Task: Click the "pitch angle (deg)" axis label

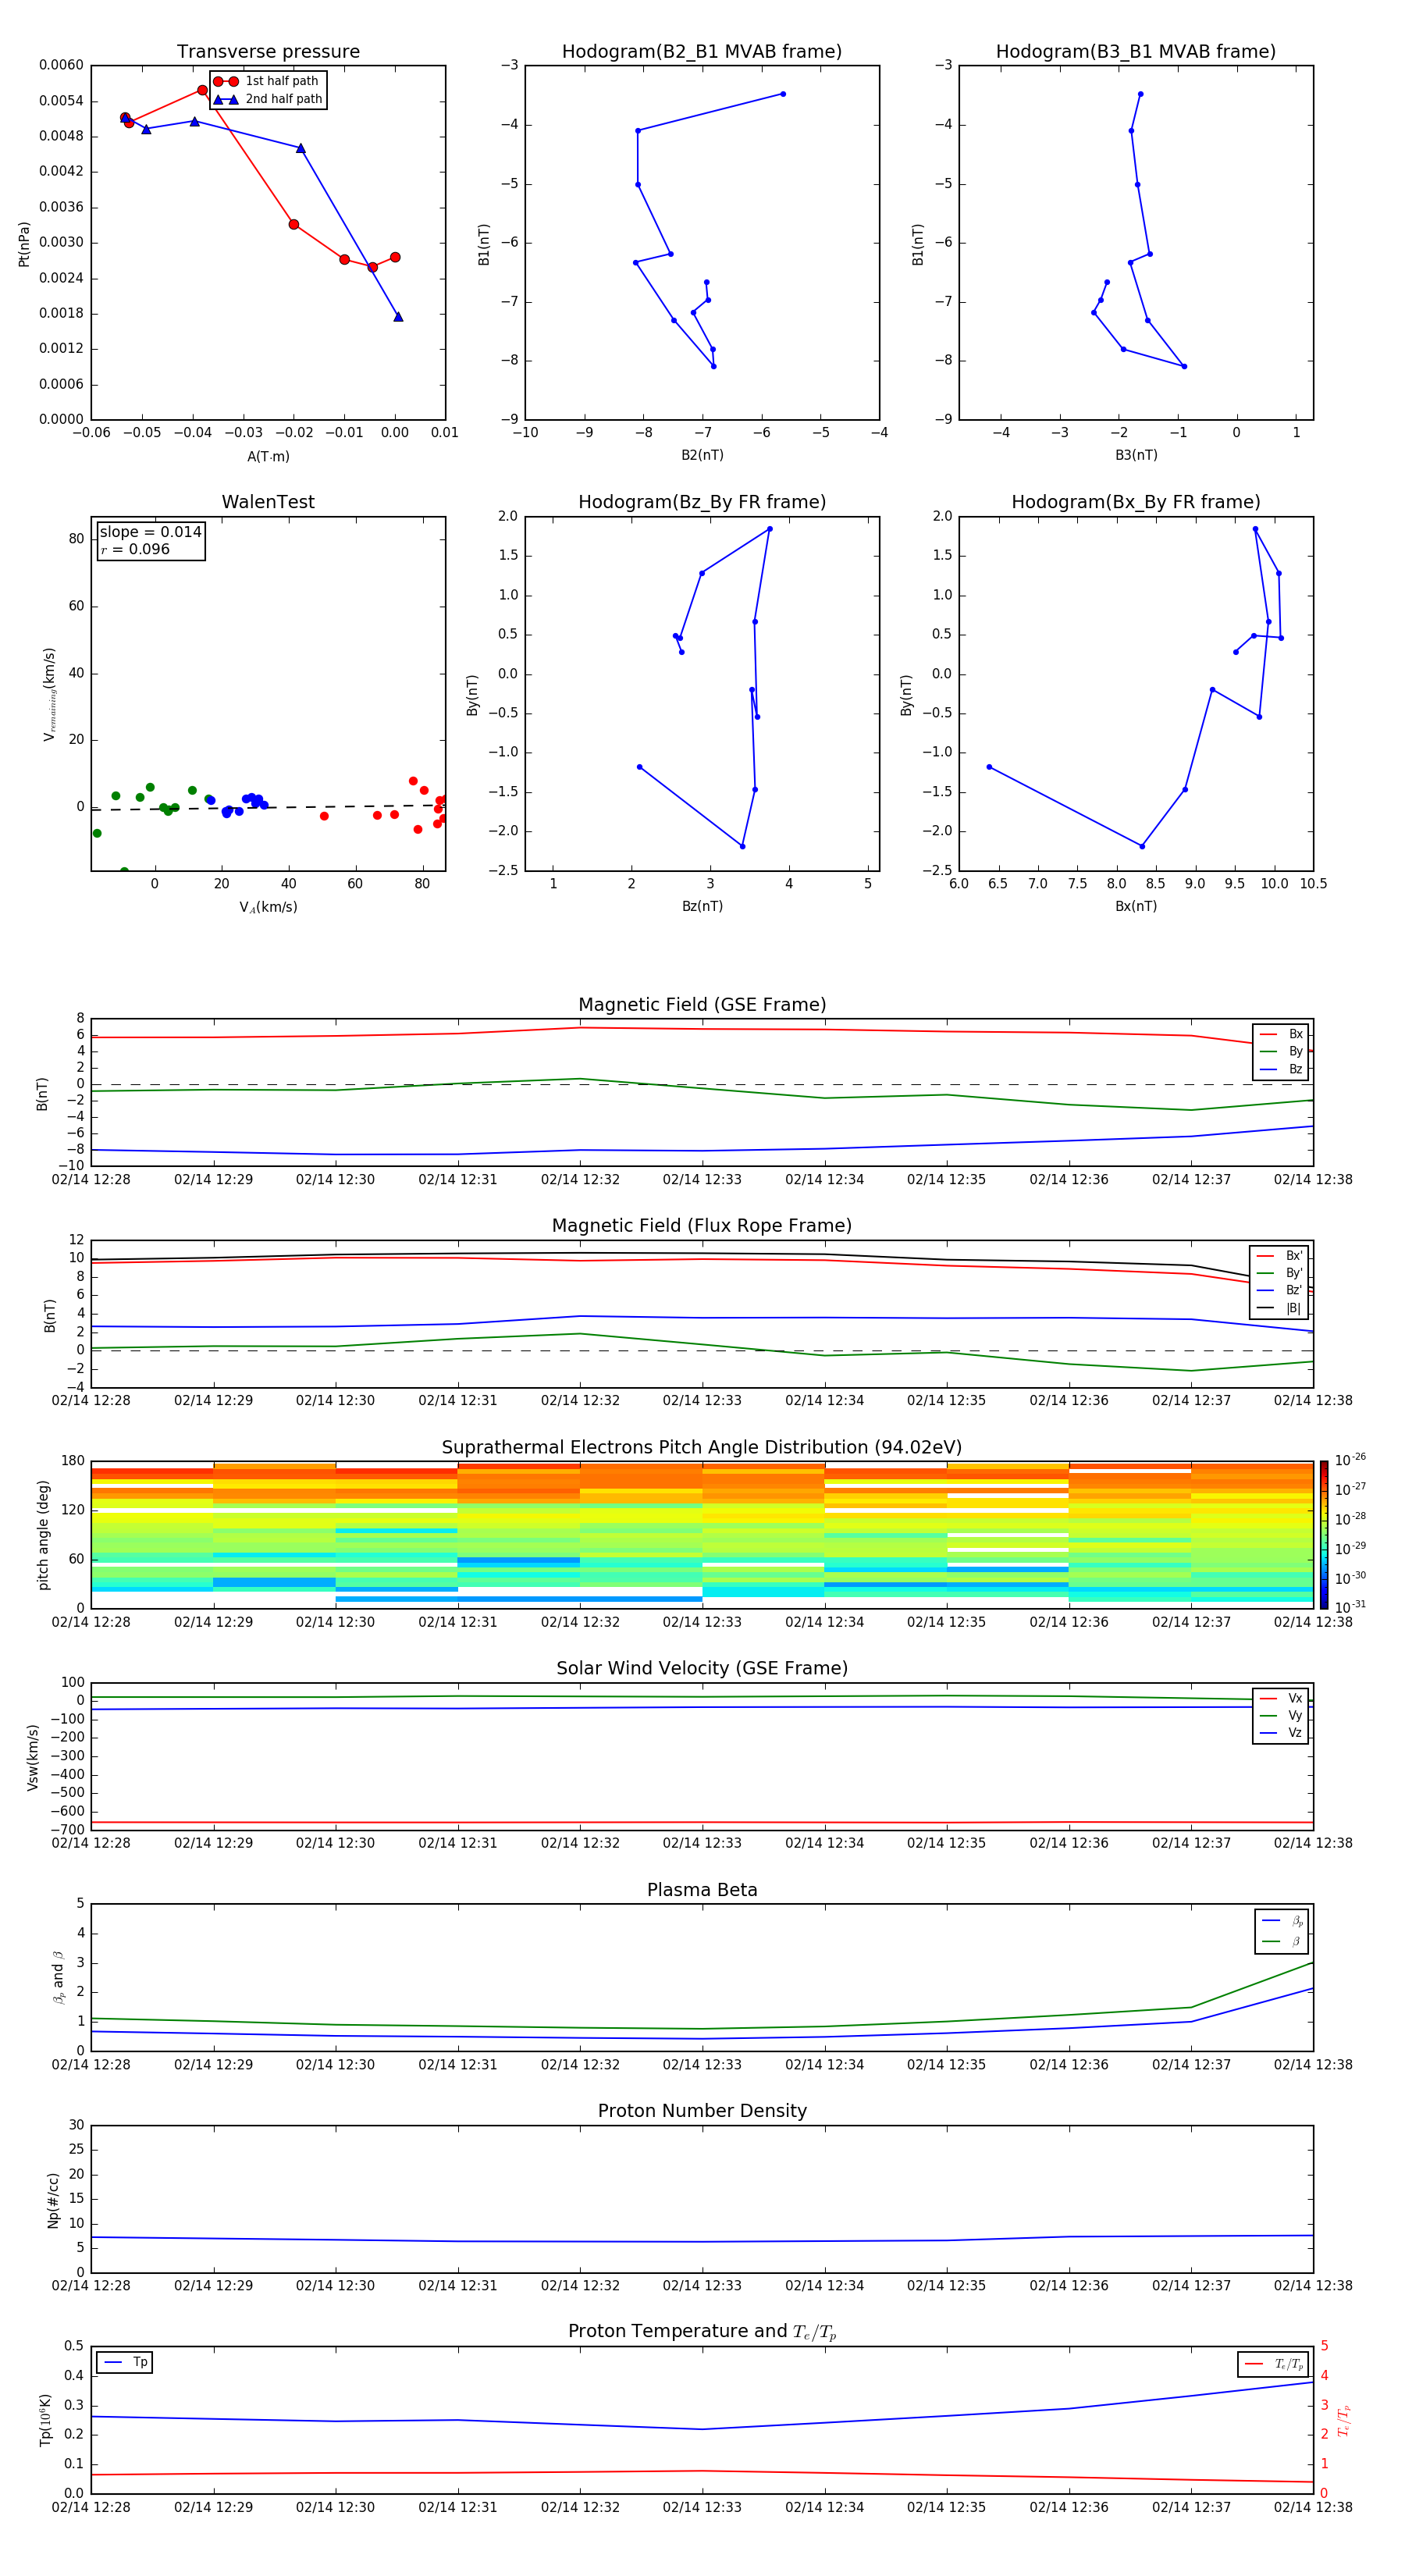Action: (43, 1535)
